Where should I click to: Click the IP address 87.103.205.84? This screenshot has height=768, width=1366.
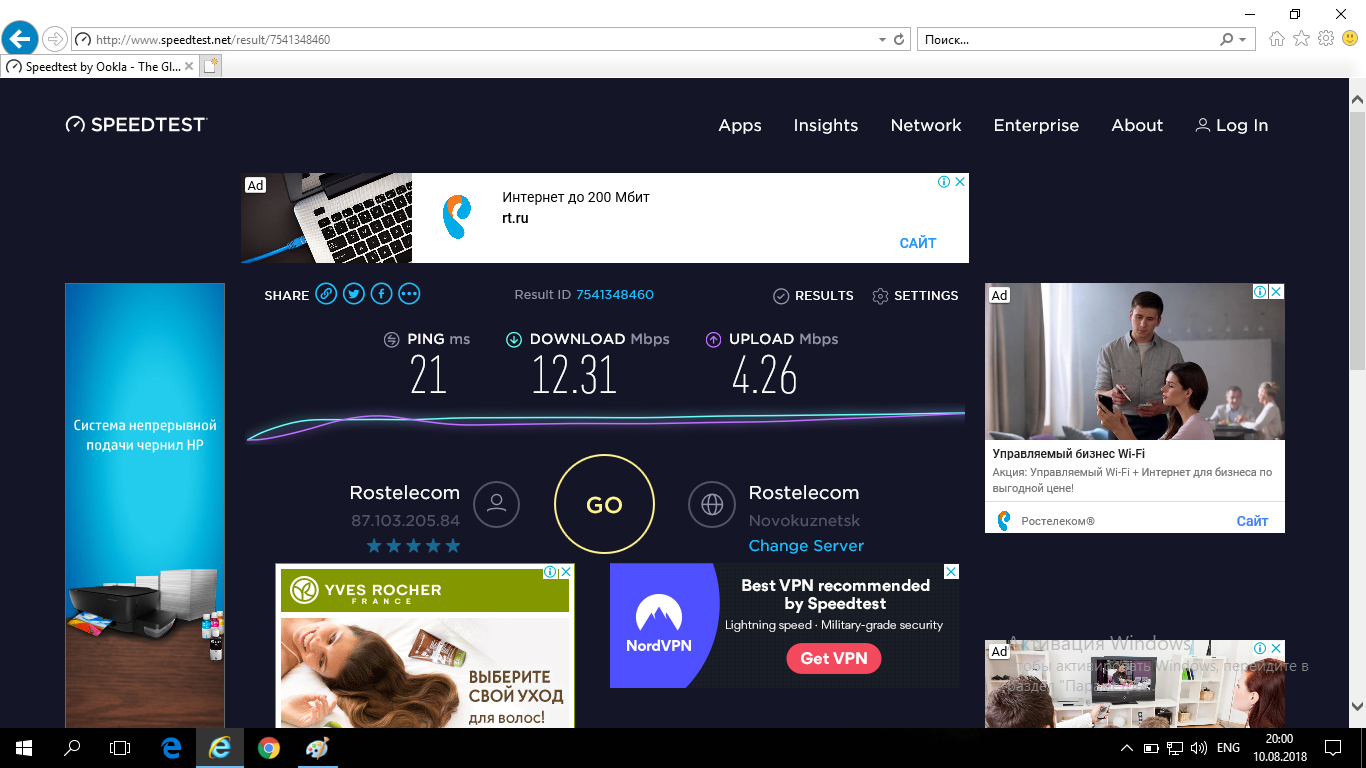[405, 521]
